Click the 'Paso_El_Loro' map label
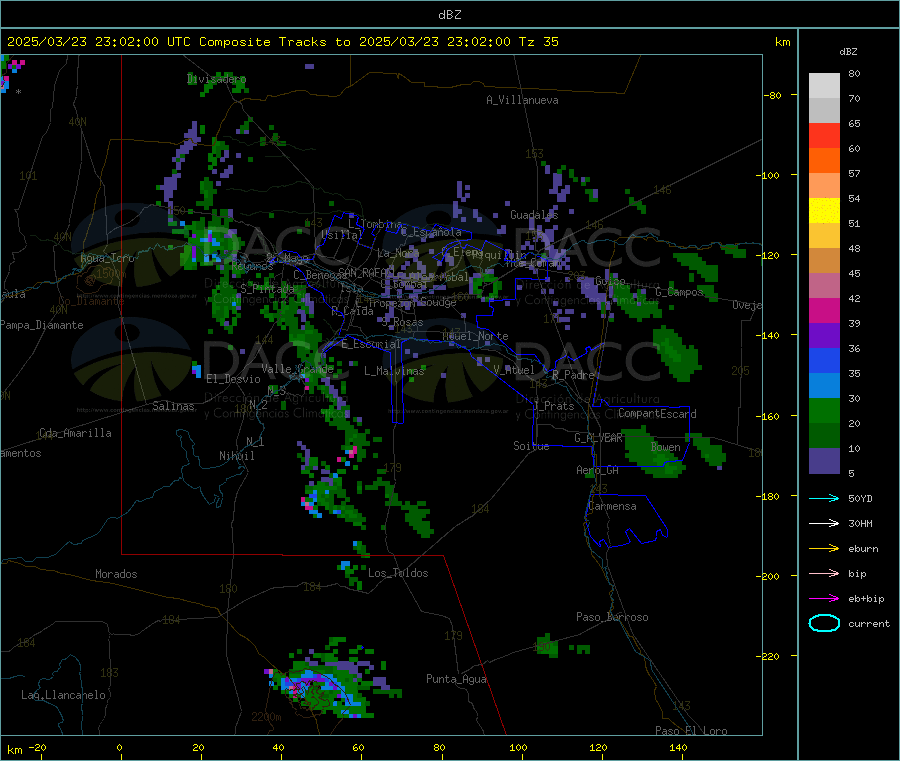Viewport: 900px width, 761px height. pyautogui.click(x=691, y=731)
